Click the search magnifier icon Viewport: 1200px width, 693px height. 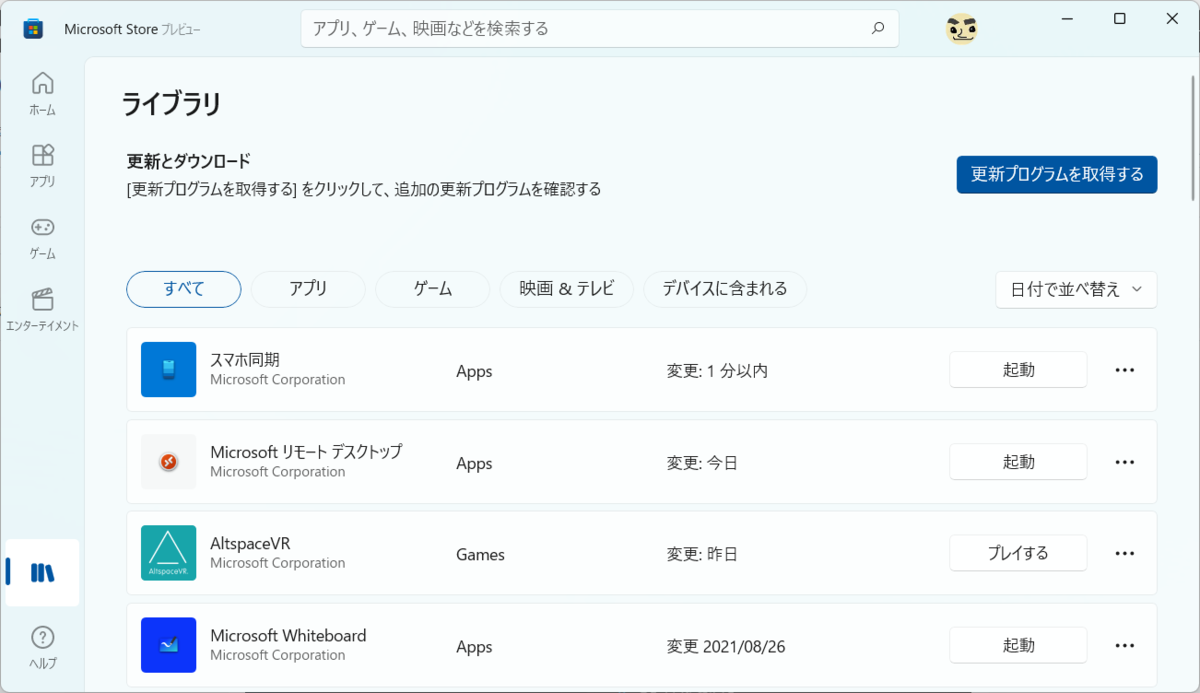[878, 28]
